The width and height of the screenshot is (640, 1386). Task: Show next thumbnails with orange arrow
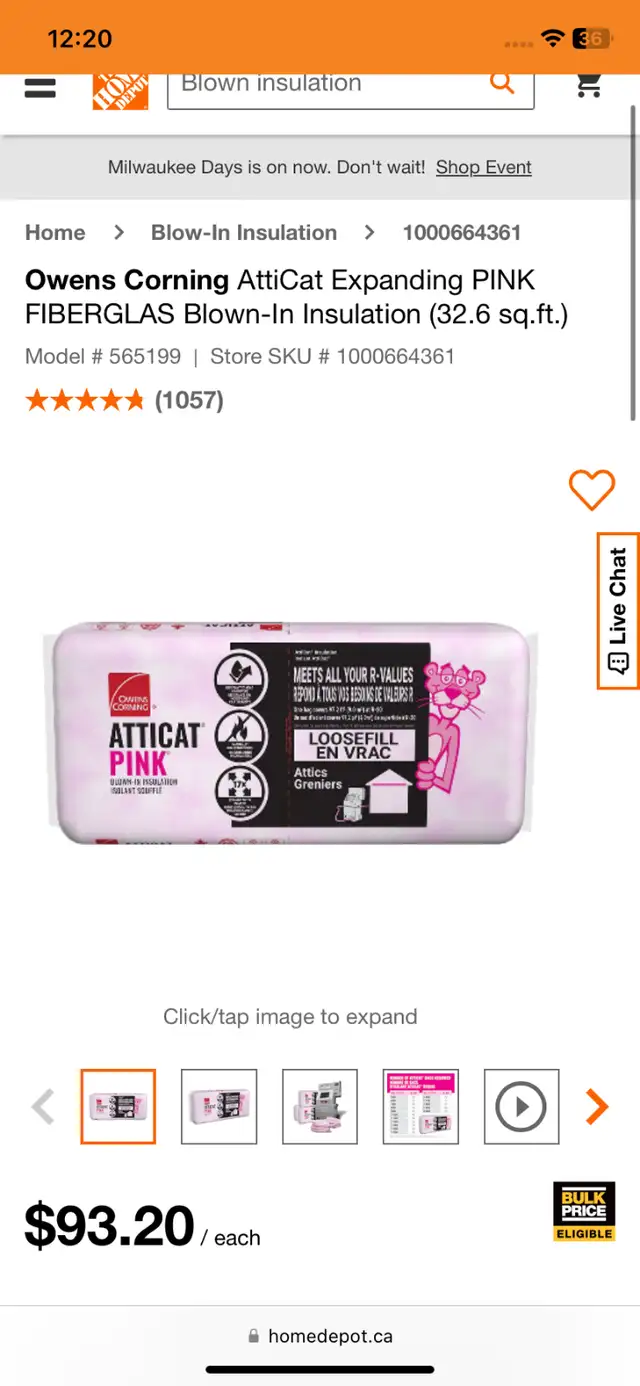click(x=597, y=1106)
